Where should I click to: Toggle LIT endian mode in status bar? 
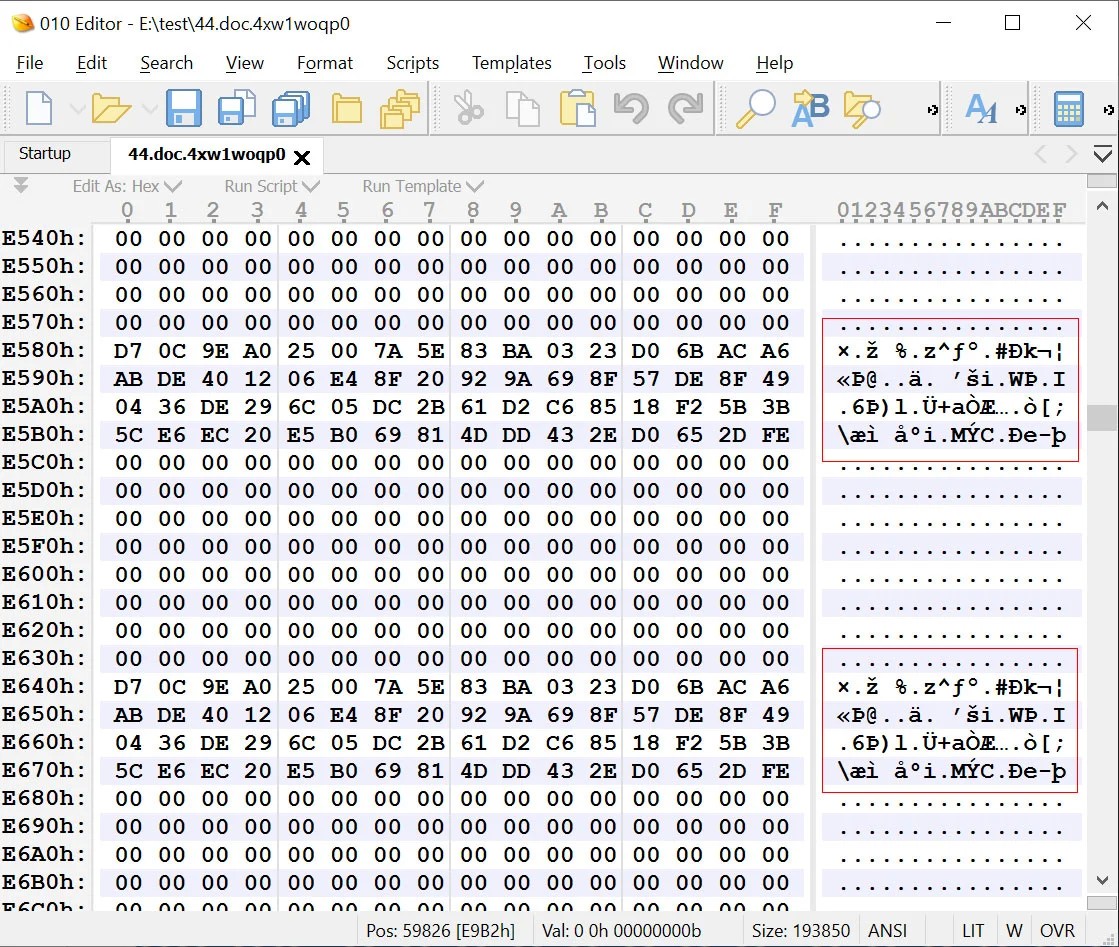click(x=973, y=930)
